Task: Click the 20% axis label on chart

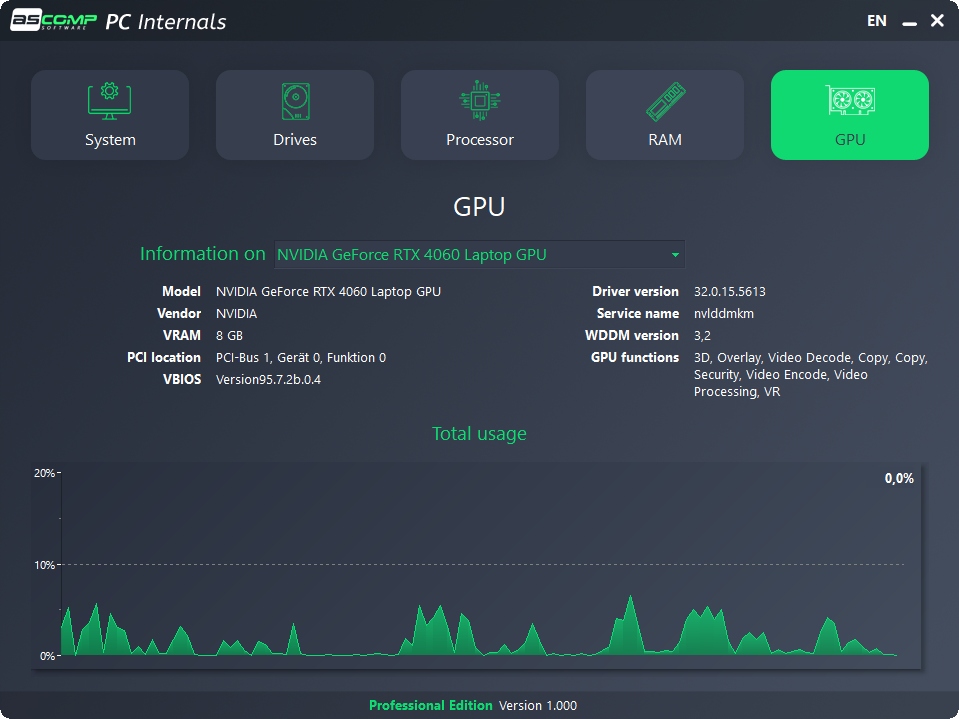Action: (x=45, y=473)
